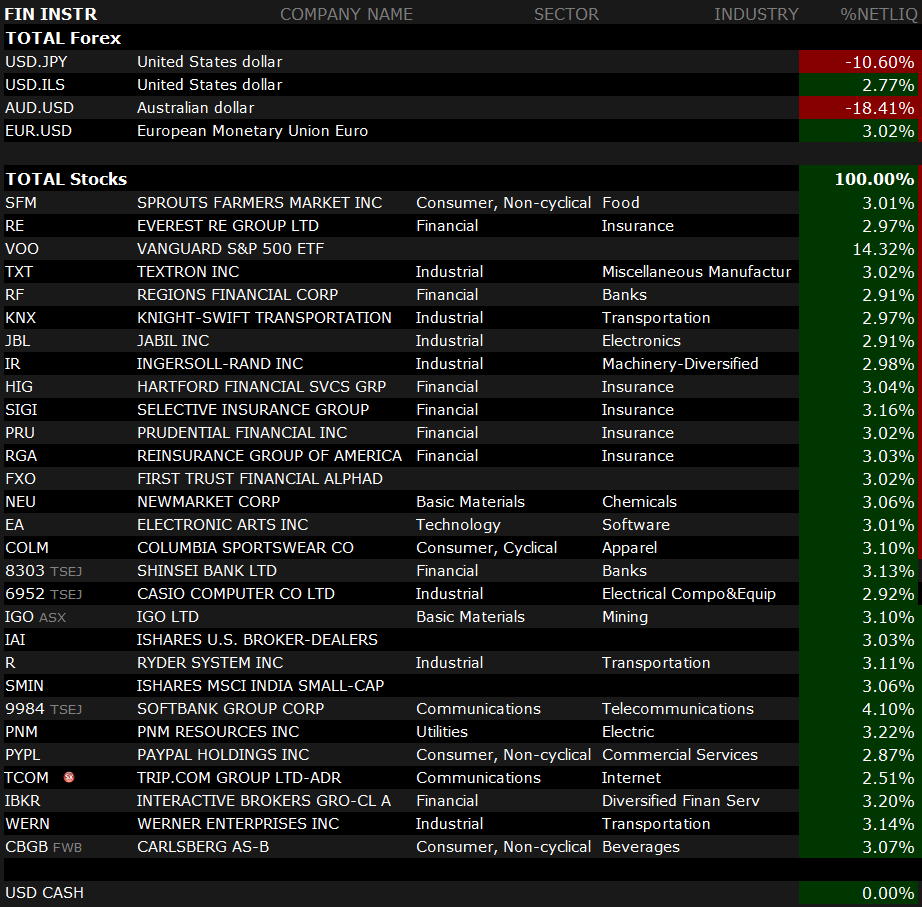Select the RGA ticker
The width and height of the screenshot is (922, 907).
tap(21, 456)
